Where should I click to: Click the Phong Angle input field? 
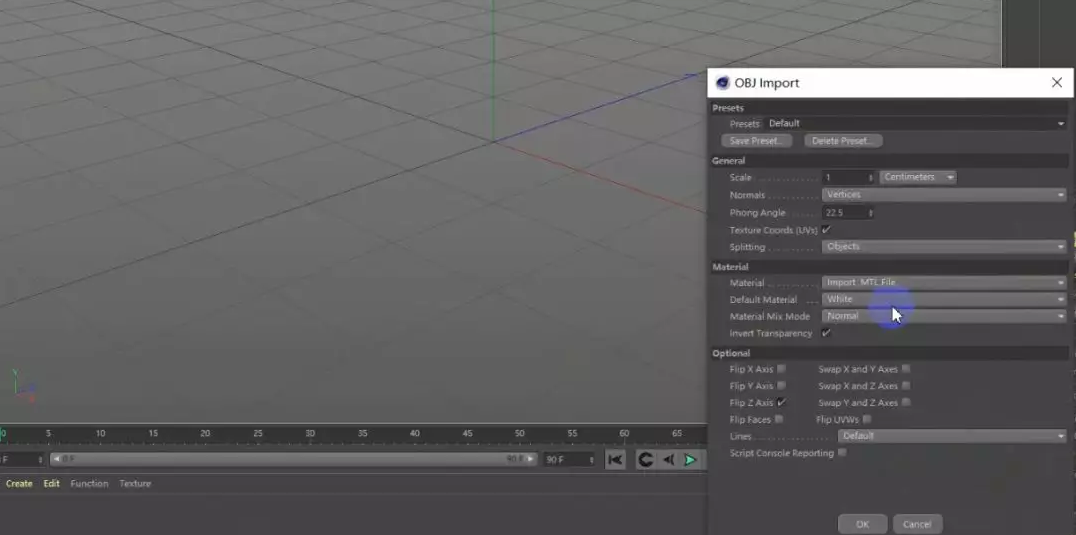coord(845,213)
